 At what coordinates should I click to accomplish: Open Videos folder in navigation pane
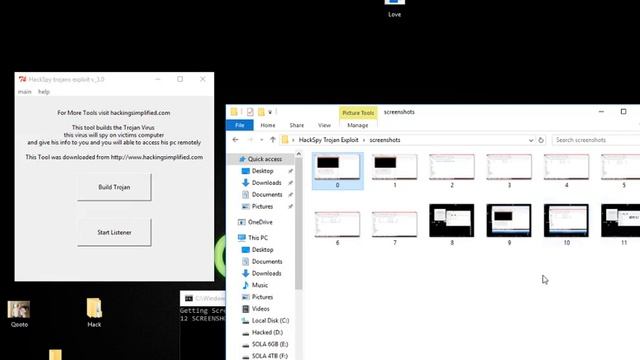coord(260,309)
